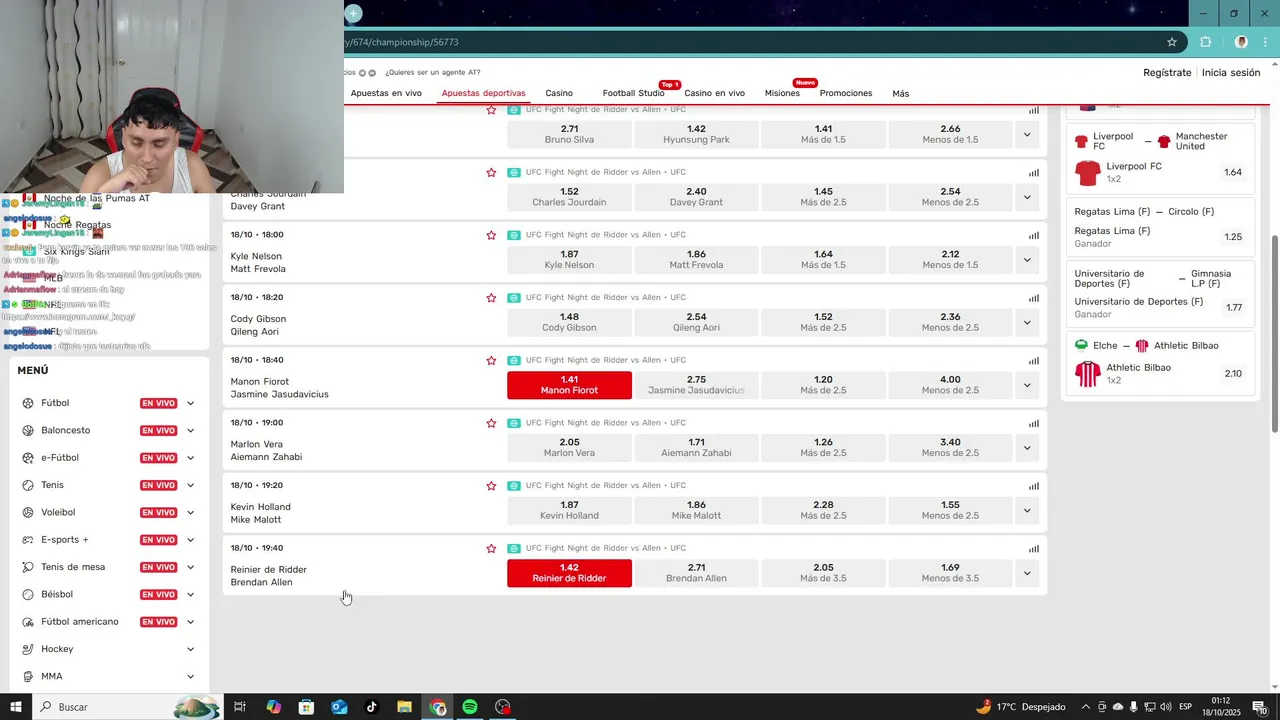Expand more markets for Manon Fiorot fight

tap(1027, 385)
